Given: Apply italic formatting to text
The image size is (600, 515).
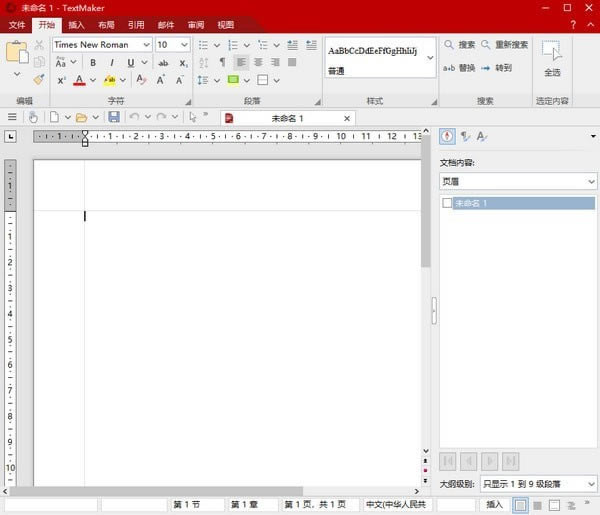Looking at the screenshot, I should click(x=112, y=63).
